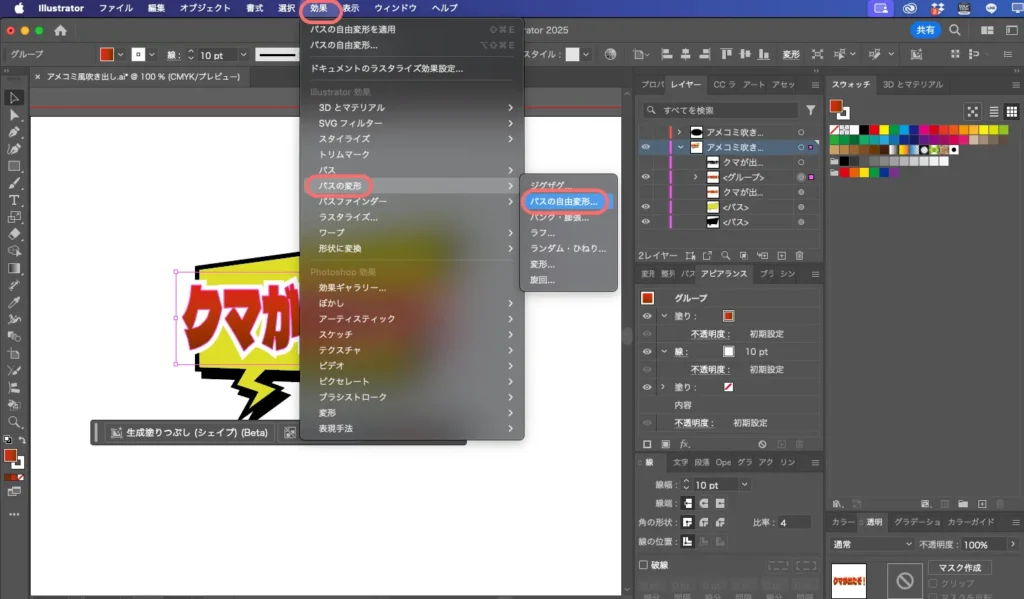Click the 共有 button

point(925,30)
